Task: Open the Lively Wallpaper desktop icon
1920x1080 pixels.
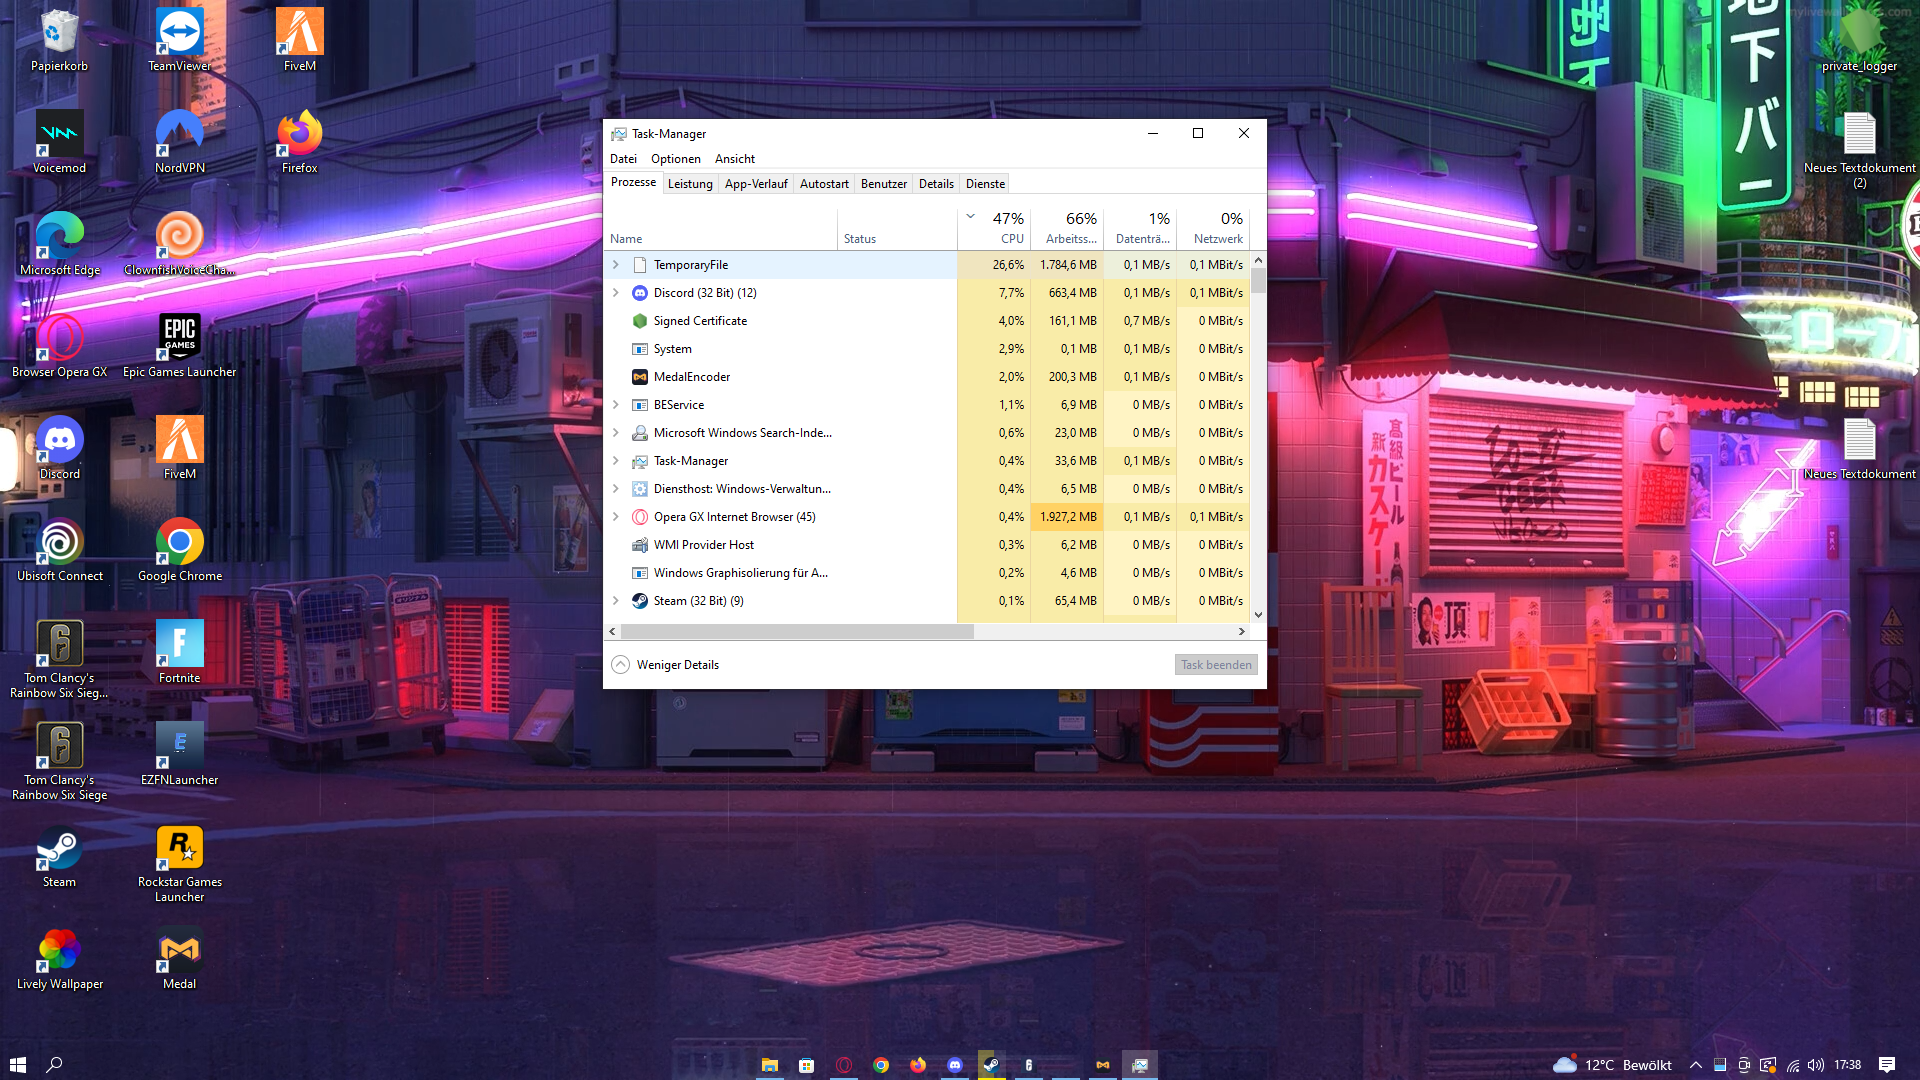Action: (x=60, y=950)
